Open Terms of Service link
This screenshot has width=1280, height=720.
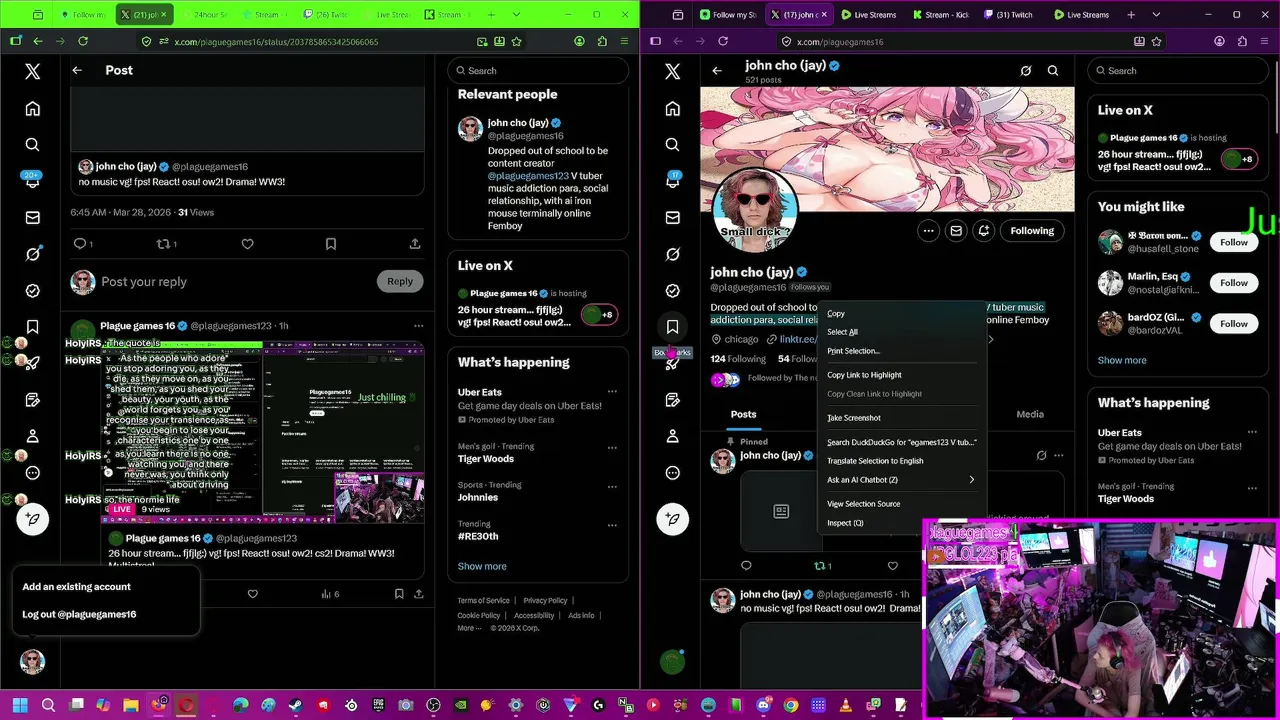point(483,601)
